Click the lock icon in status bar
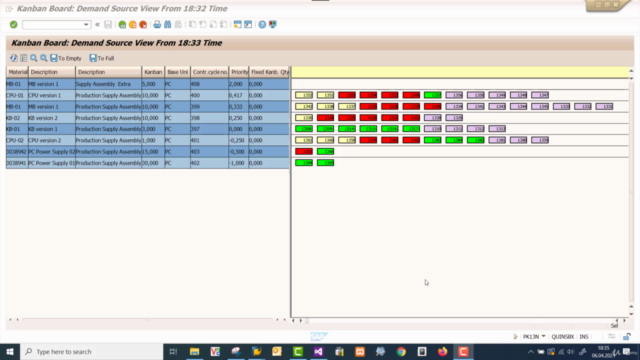The height and width of the screenshot is (360, 640). tap(627, 337)
